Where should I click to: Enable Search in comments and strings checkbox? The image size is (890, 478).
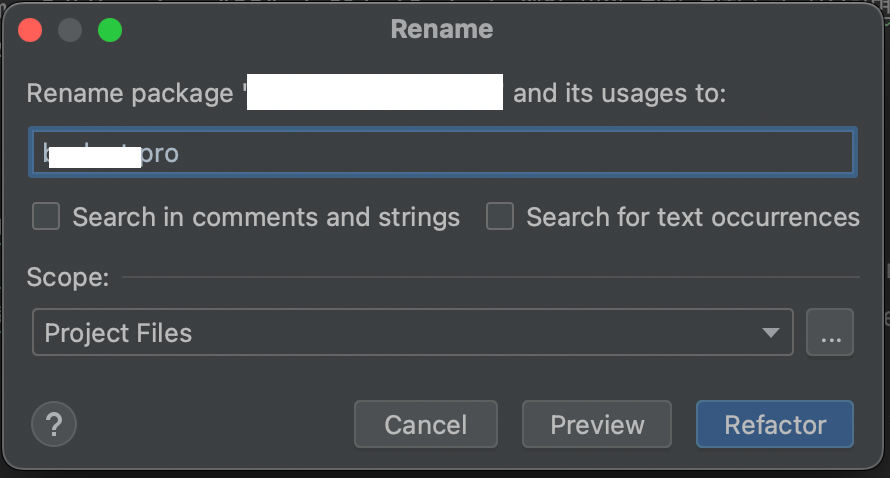(46, 217)
